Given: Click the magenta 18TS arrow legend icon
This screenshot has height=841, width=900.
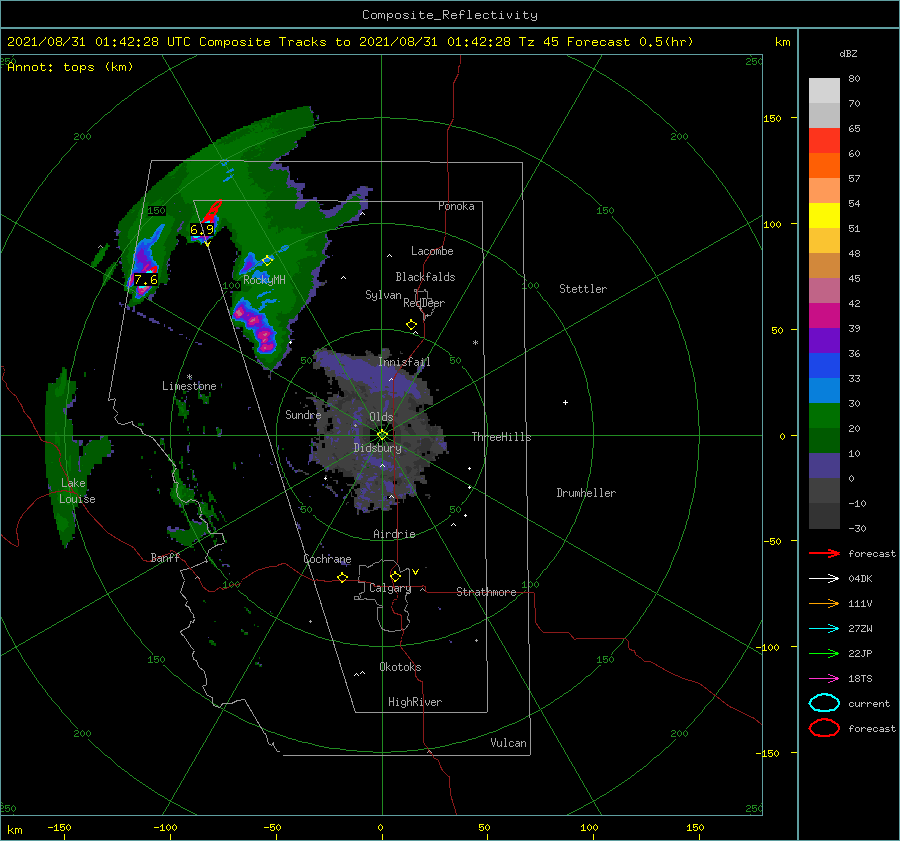Looking at the screenshot, I should pyautogui.click(x=824, y=679).
